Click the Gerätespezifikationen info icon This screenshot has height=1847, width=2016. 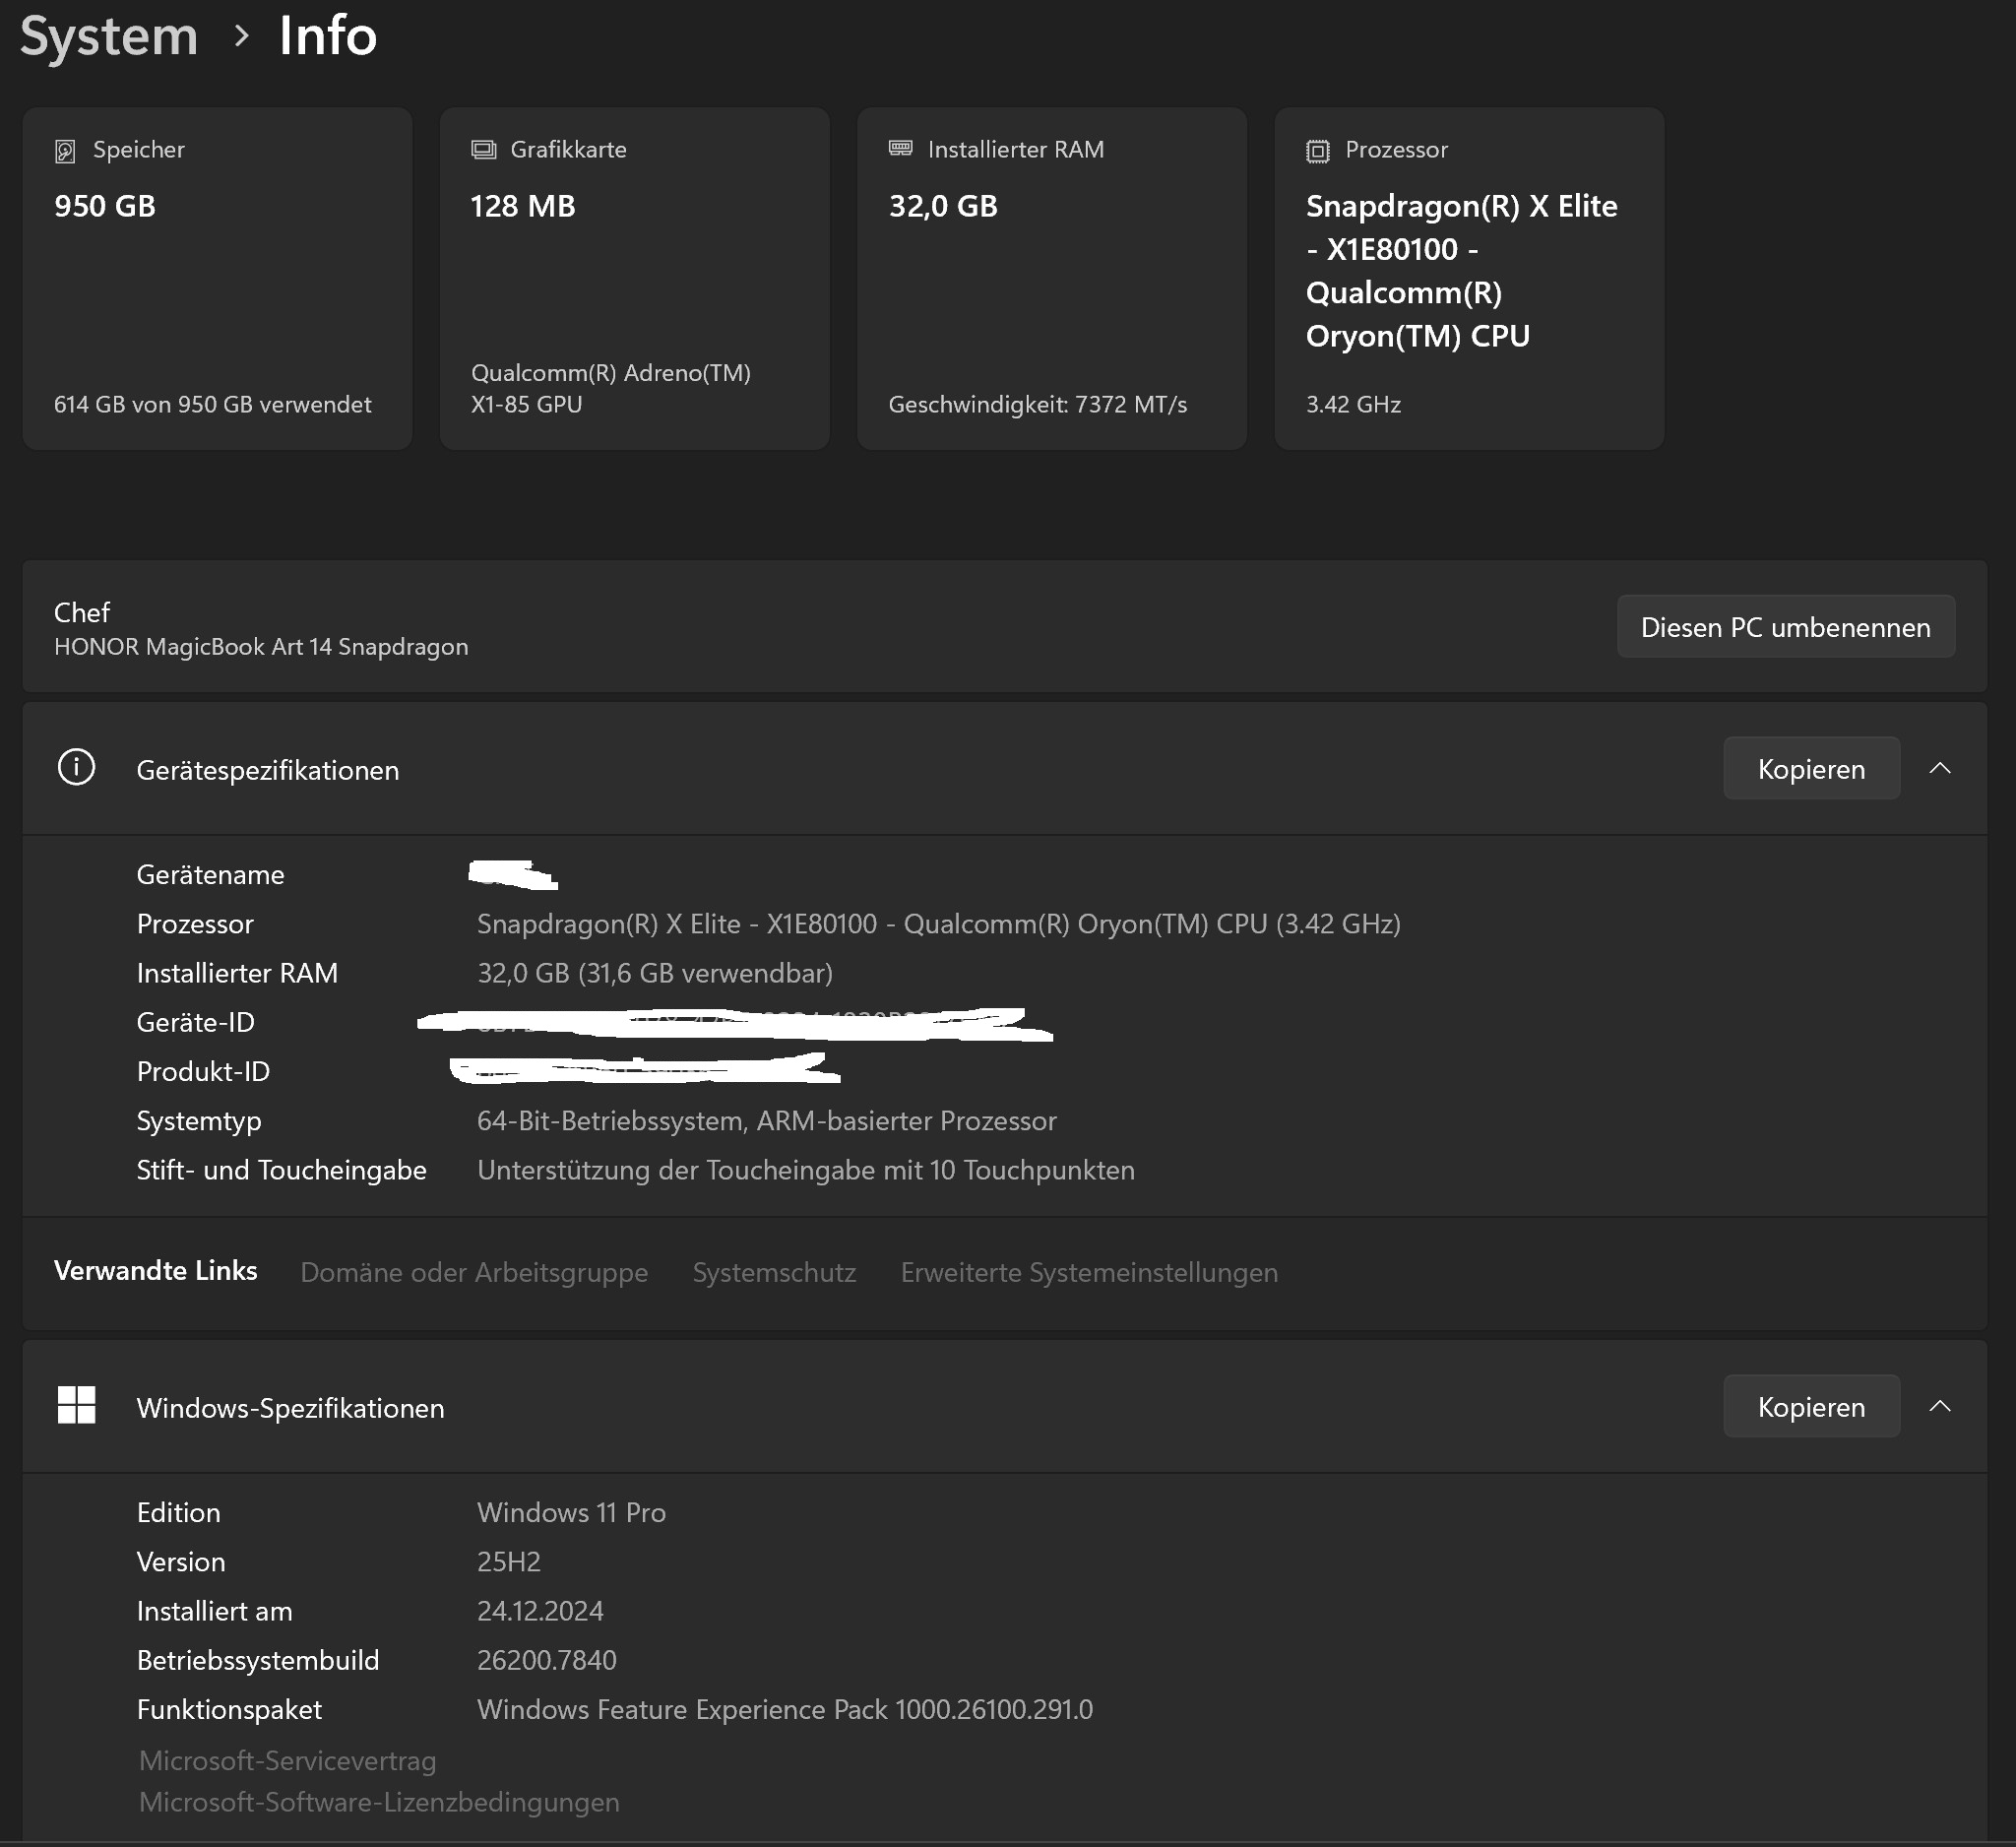[x=77, y=768]
